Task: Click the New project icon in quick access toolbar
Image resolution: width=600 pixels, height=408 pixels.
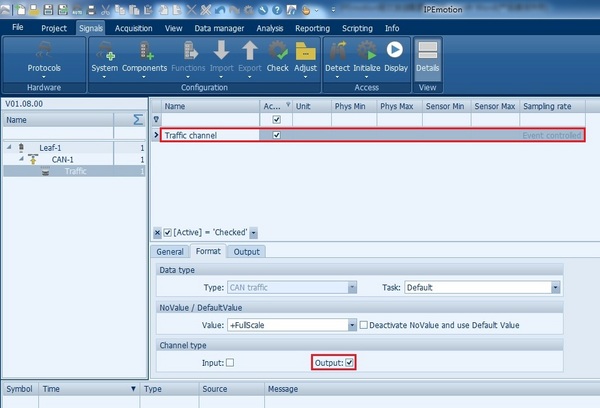Action: (x=21, y=10)
